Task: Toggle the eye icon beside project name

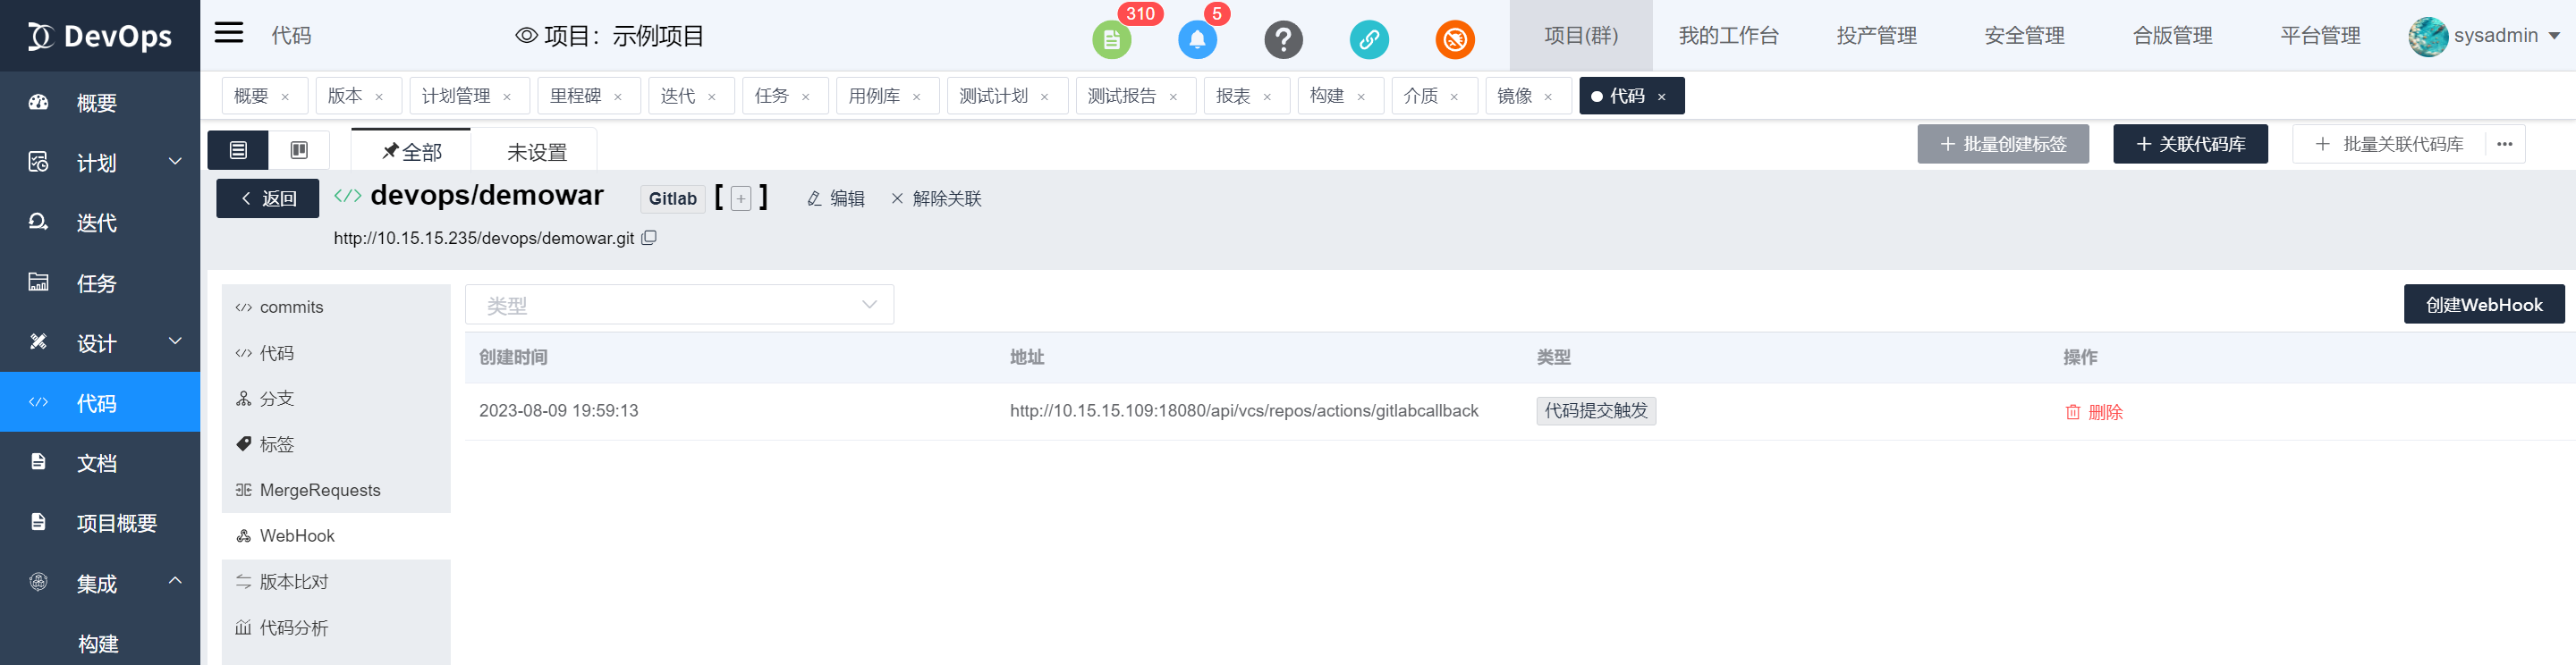Action: coord(526,36)
